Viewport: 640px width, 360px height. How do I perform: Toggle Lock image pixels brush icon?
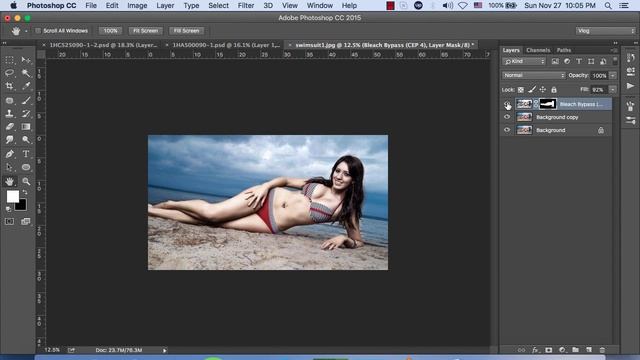click(532, 89)
